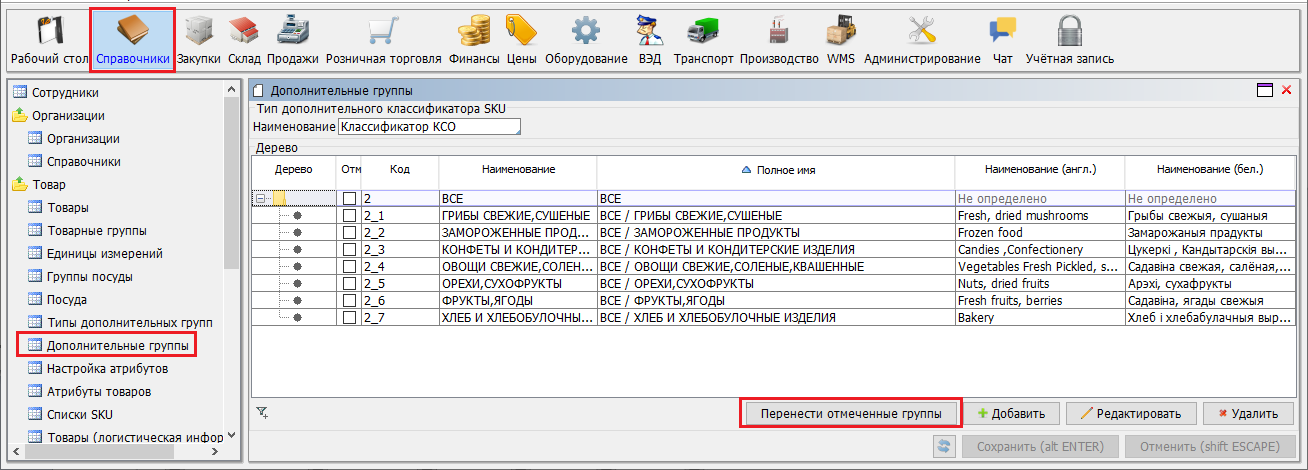Tick the checkbox for ФРУКТЫ,ЯГОДЫ row

pyautogui.click(x=349, y=301)
